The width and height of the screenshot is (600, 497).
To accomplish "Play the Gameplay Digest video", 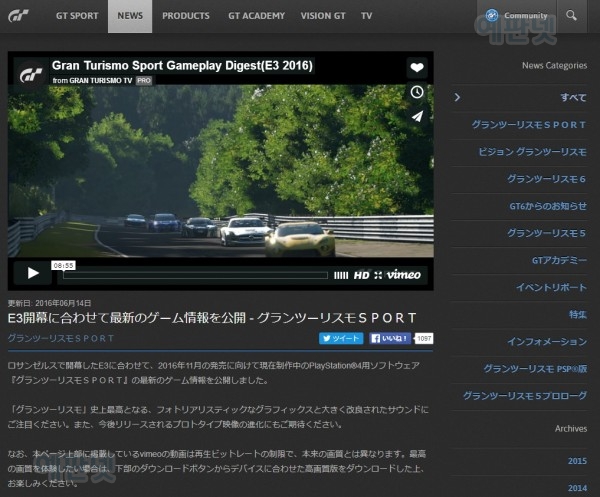I will (33, 273).
